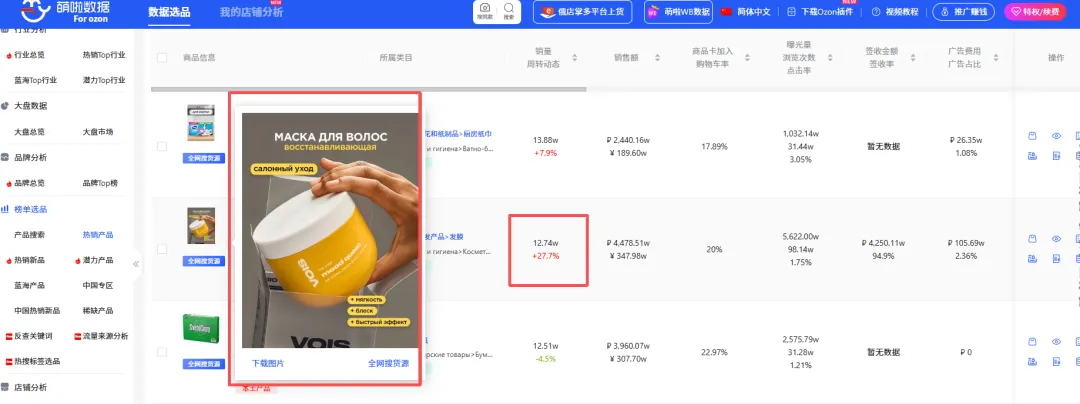Sort by 销量 周转动态 column arrows
This screenshot has height=404, width=1080.
(x=574, y=58)
